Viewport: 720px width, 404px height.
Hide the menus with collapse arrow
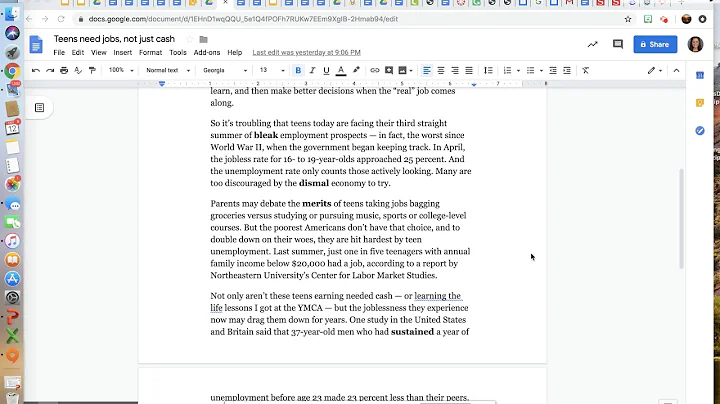tap(676, 70)
